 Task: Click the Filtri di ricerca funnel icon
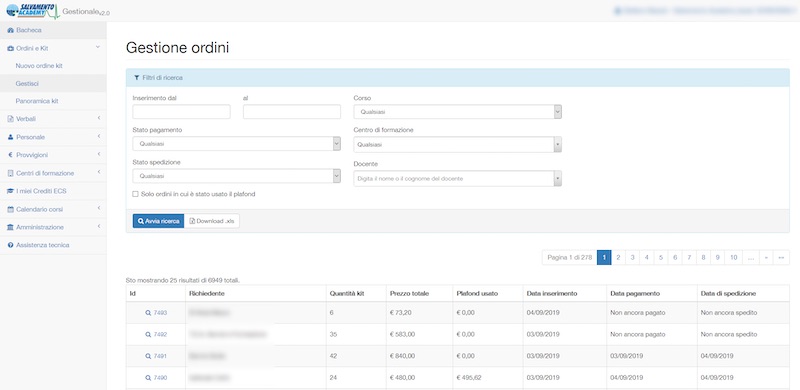(136, 78)
